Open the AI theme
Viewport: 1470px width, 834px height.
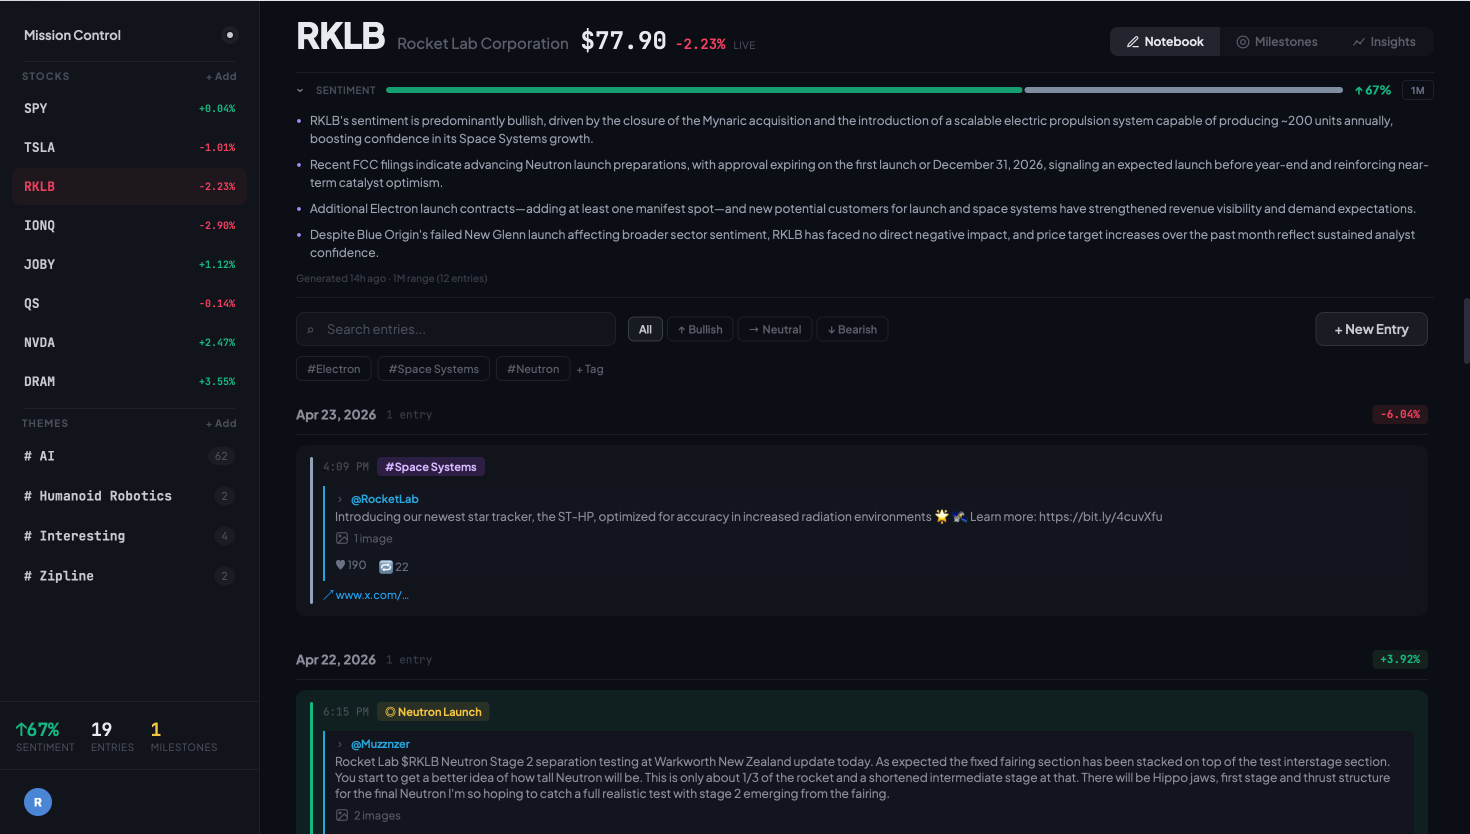tap(129, 456)
